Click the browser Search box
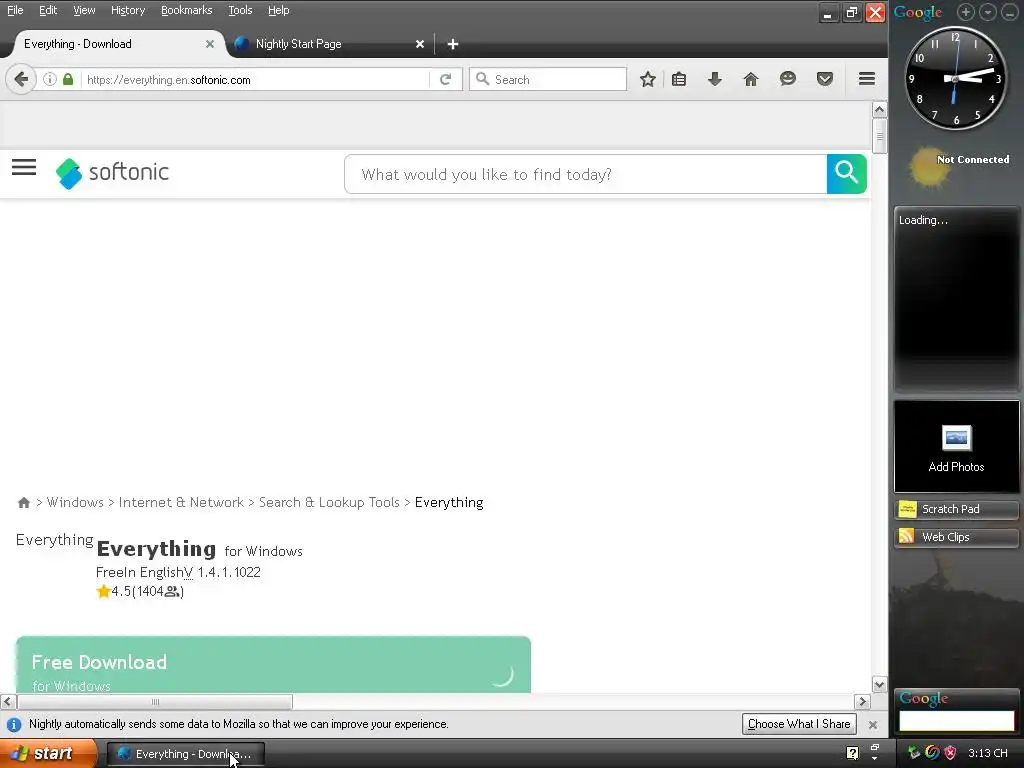The image size is (1024, 768). [x=549, y=80]
